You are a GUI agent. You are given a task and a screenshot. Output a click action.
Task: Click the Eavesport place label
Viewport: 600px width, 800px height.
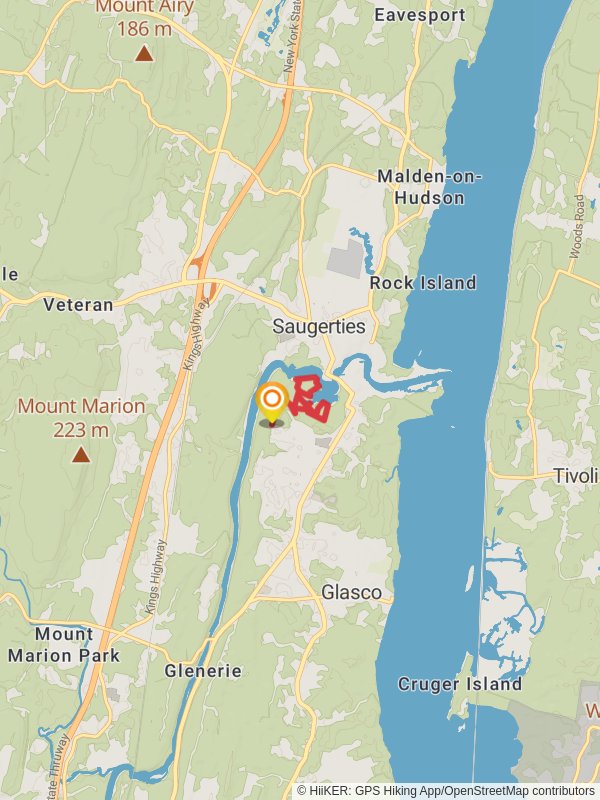tap(420, 15)
